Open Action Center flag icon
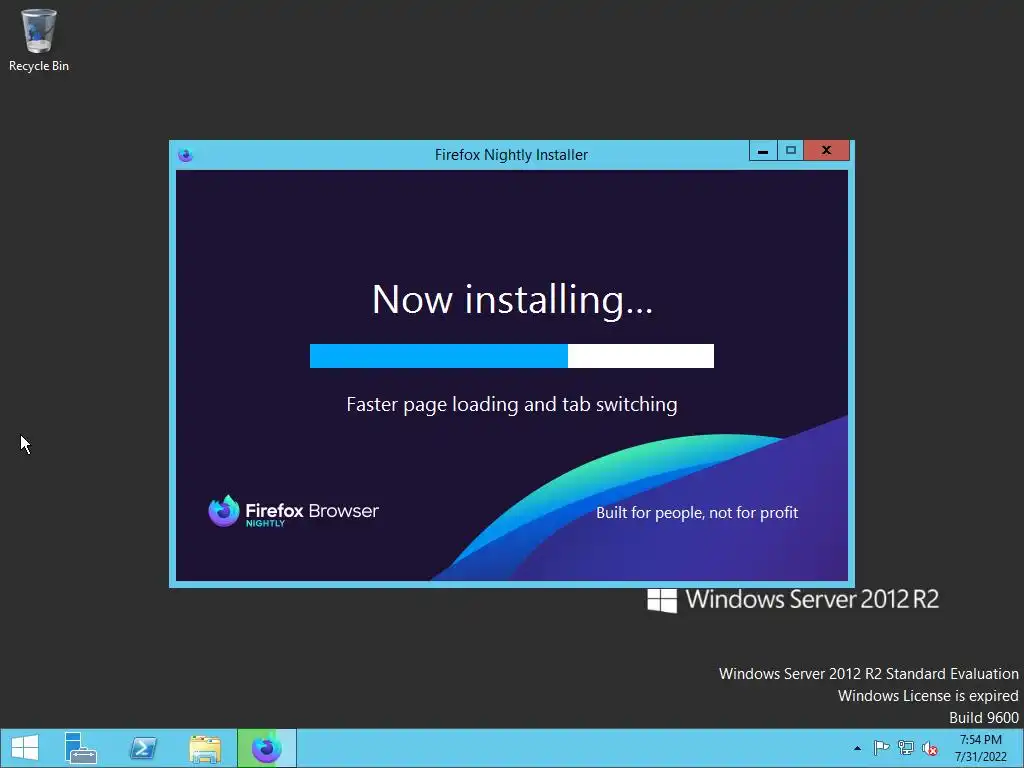 [x=881, y=748]
